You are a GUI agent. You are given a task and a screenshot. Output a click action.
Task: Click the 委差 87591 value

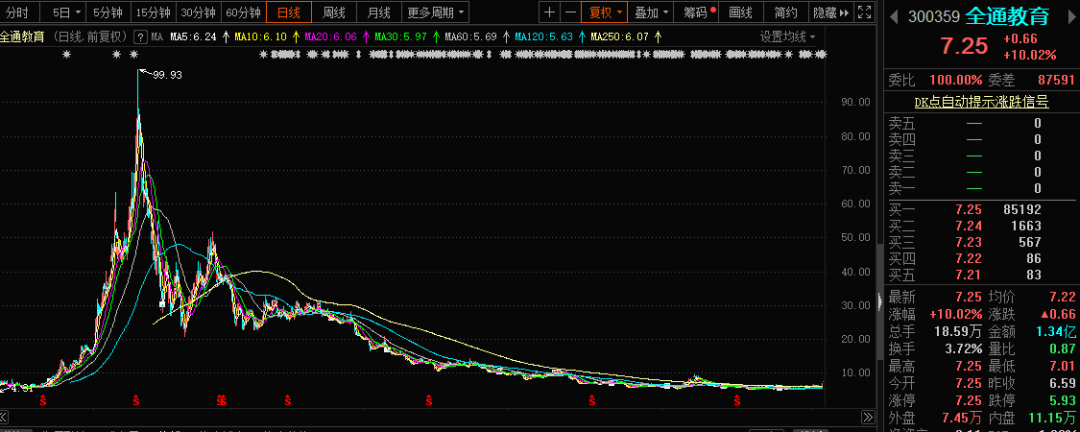pyautogui.click(x=1055, y=81)
